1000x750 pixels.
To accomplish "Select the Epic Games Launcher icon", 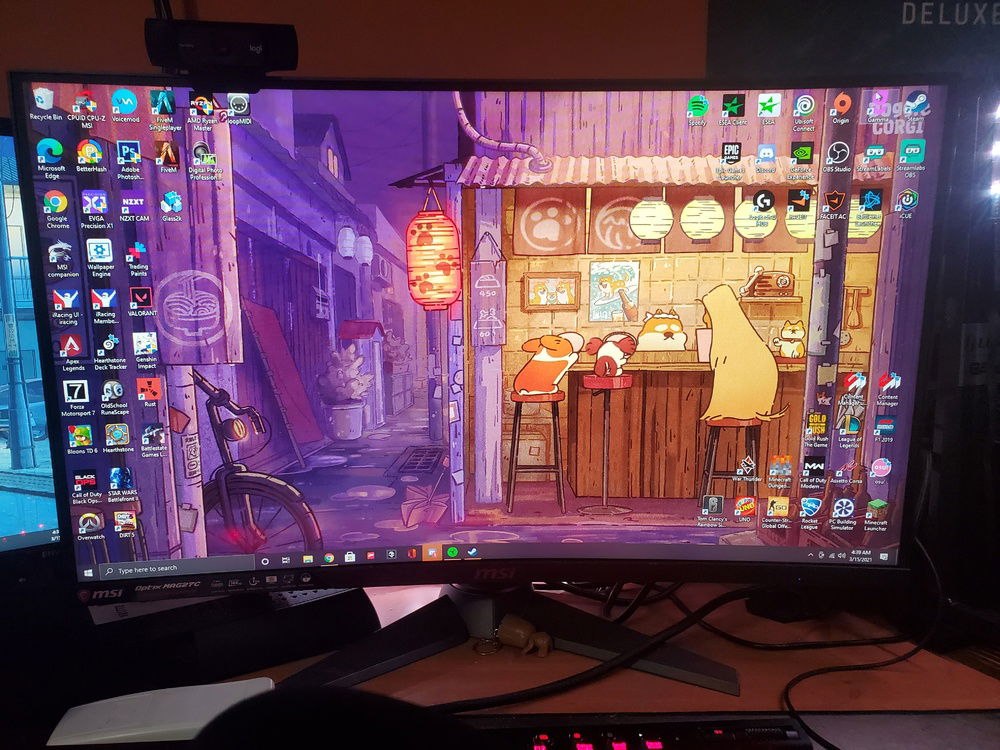I will click(732, 154).
